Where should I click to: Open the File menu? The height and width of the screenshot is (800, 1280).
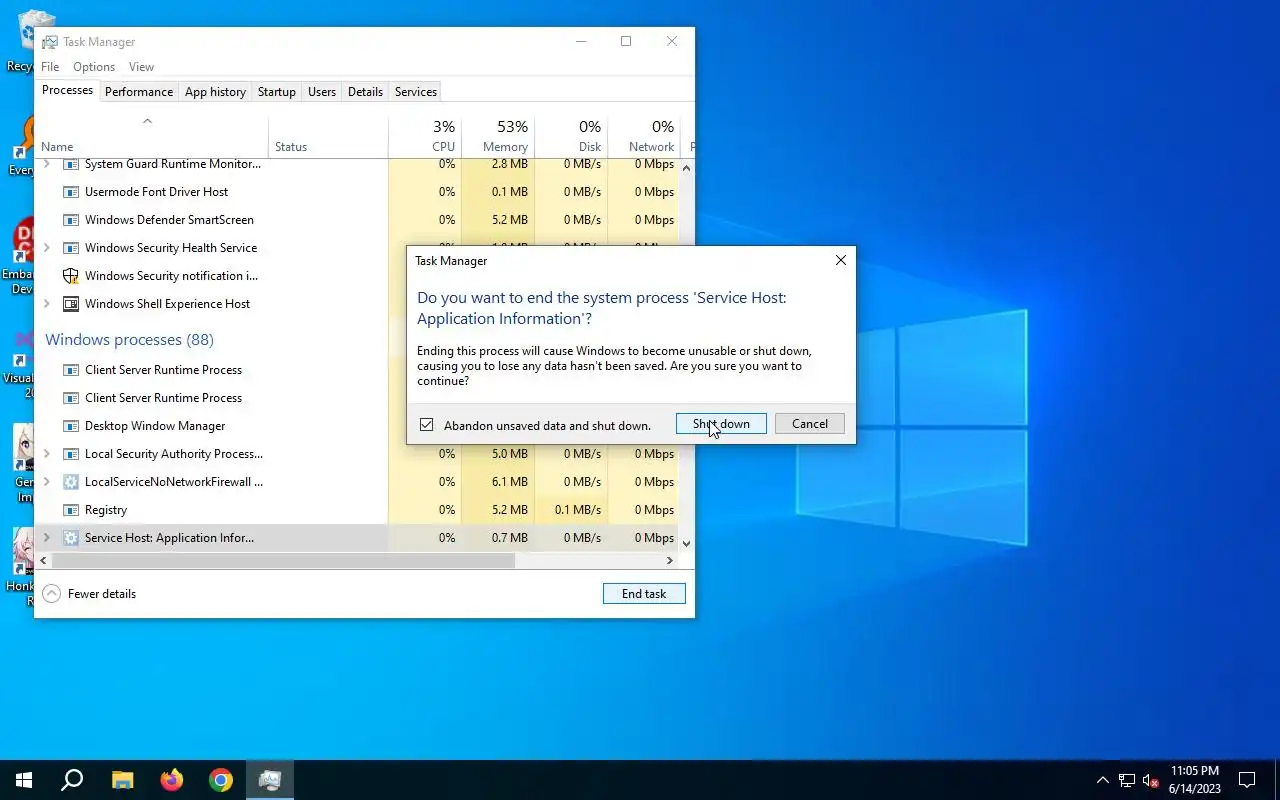(50, 67)
